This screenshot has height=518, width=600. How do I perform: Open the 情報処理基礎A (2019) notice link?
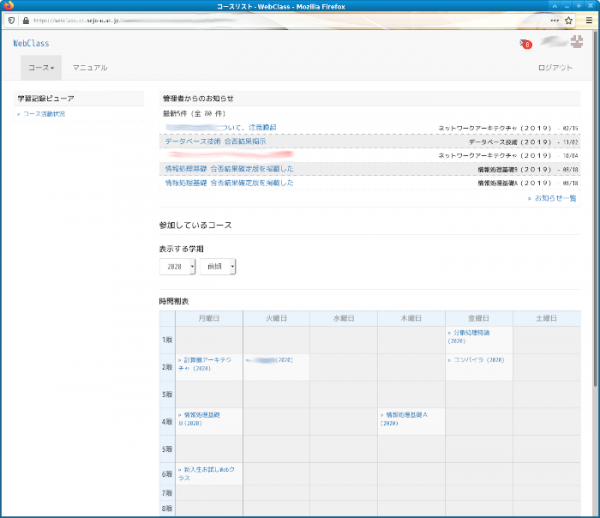229,183
